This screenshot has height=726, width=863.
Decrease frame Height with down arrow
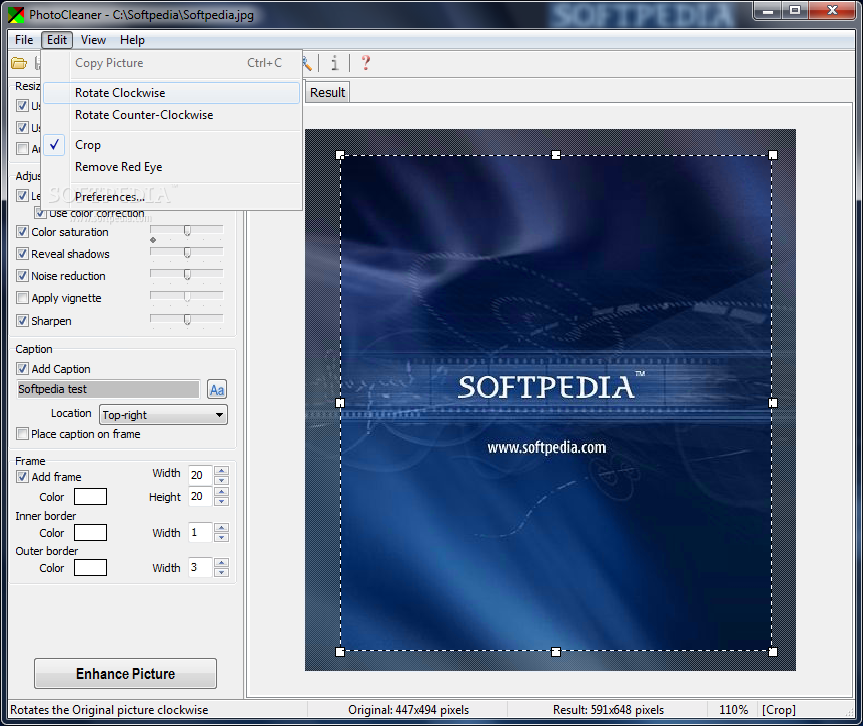[221, 501]
